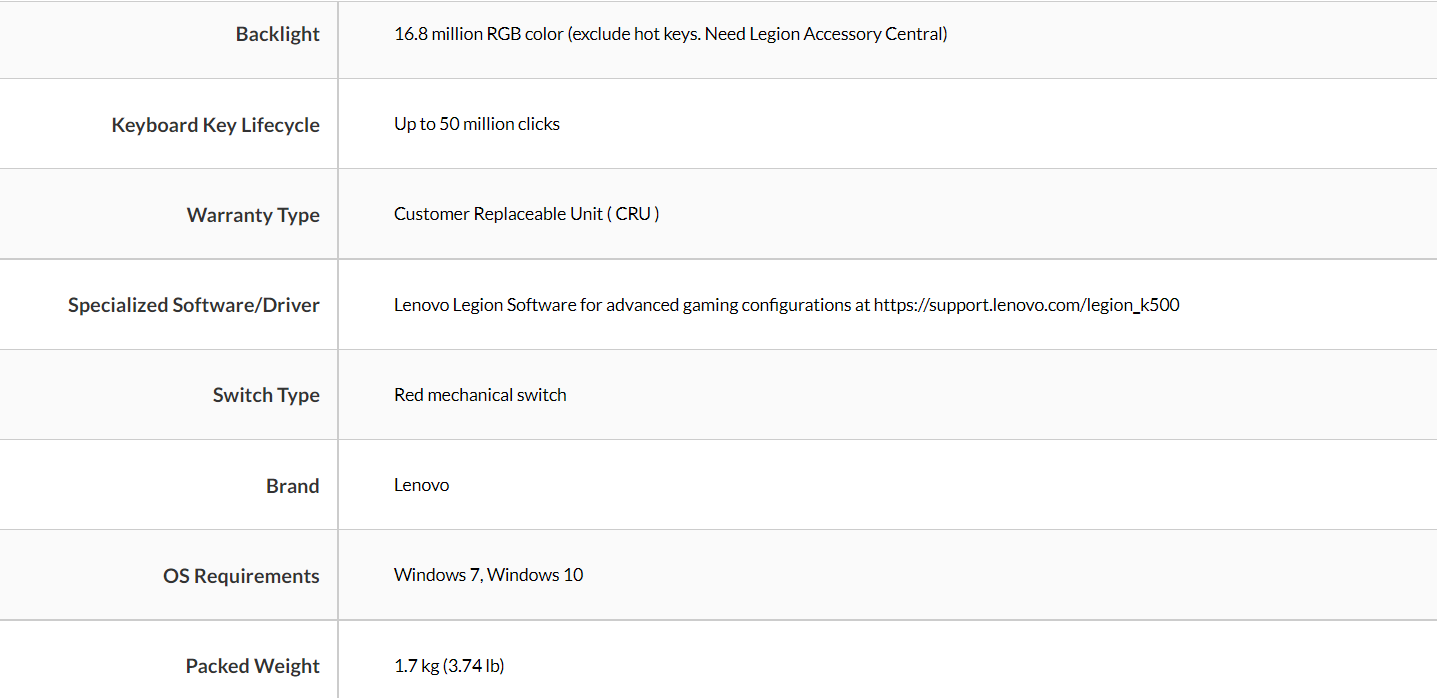Click the Backlight row label
This screenshot has width=1437, height=698.
(x=277, y=34)
